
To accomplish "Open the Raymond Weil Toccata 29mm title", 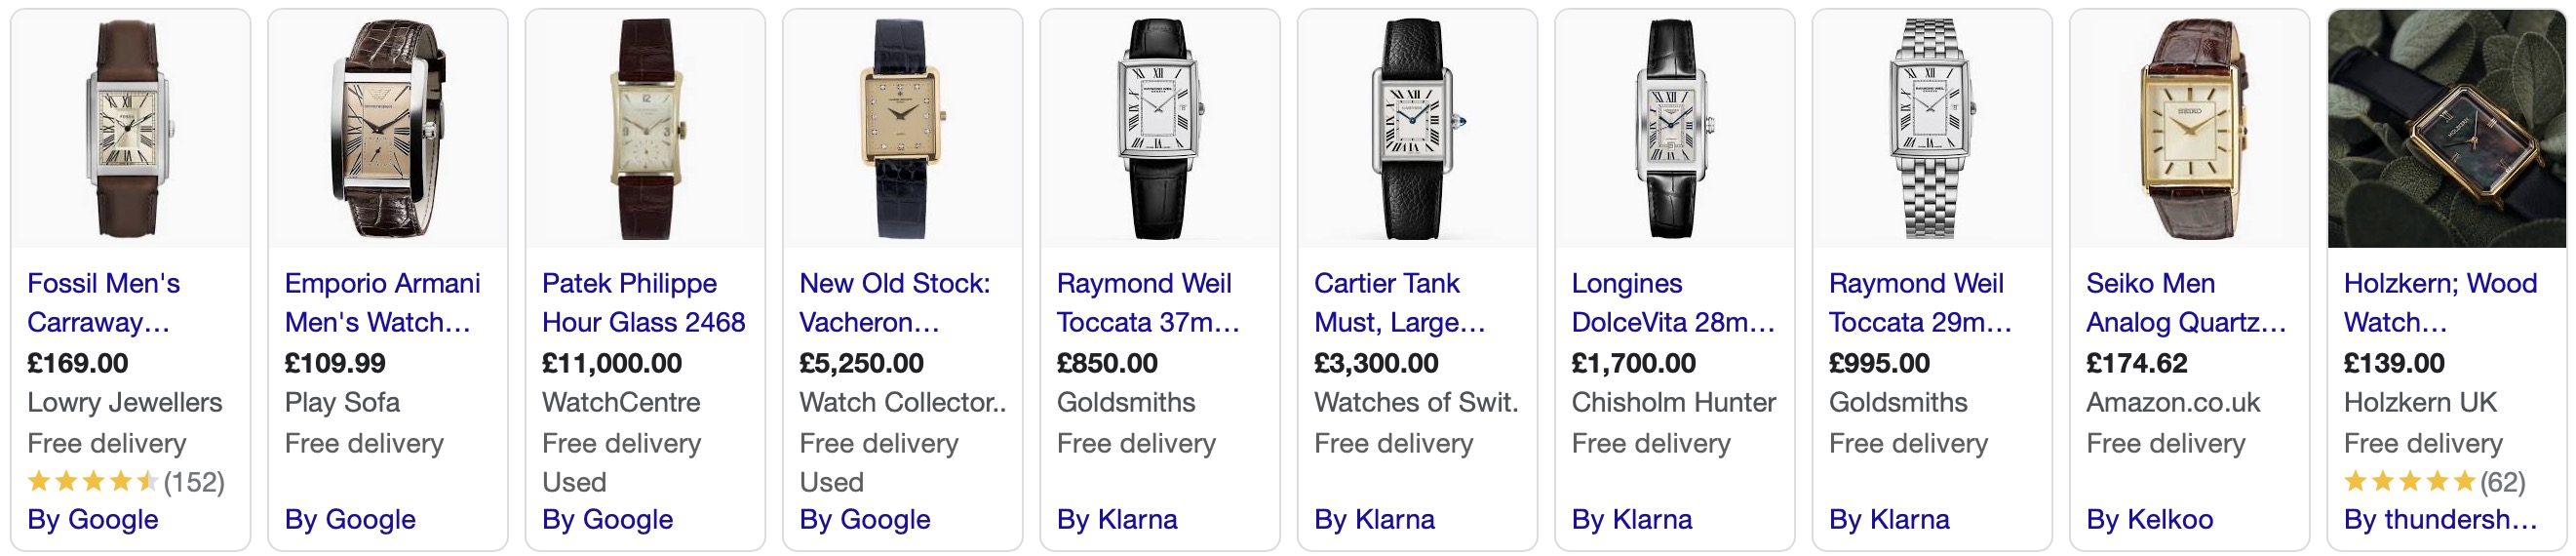I will (x=1919, y=303).
